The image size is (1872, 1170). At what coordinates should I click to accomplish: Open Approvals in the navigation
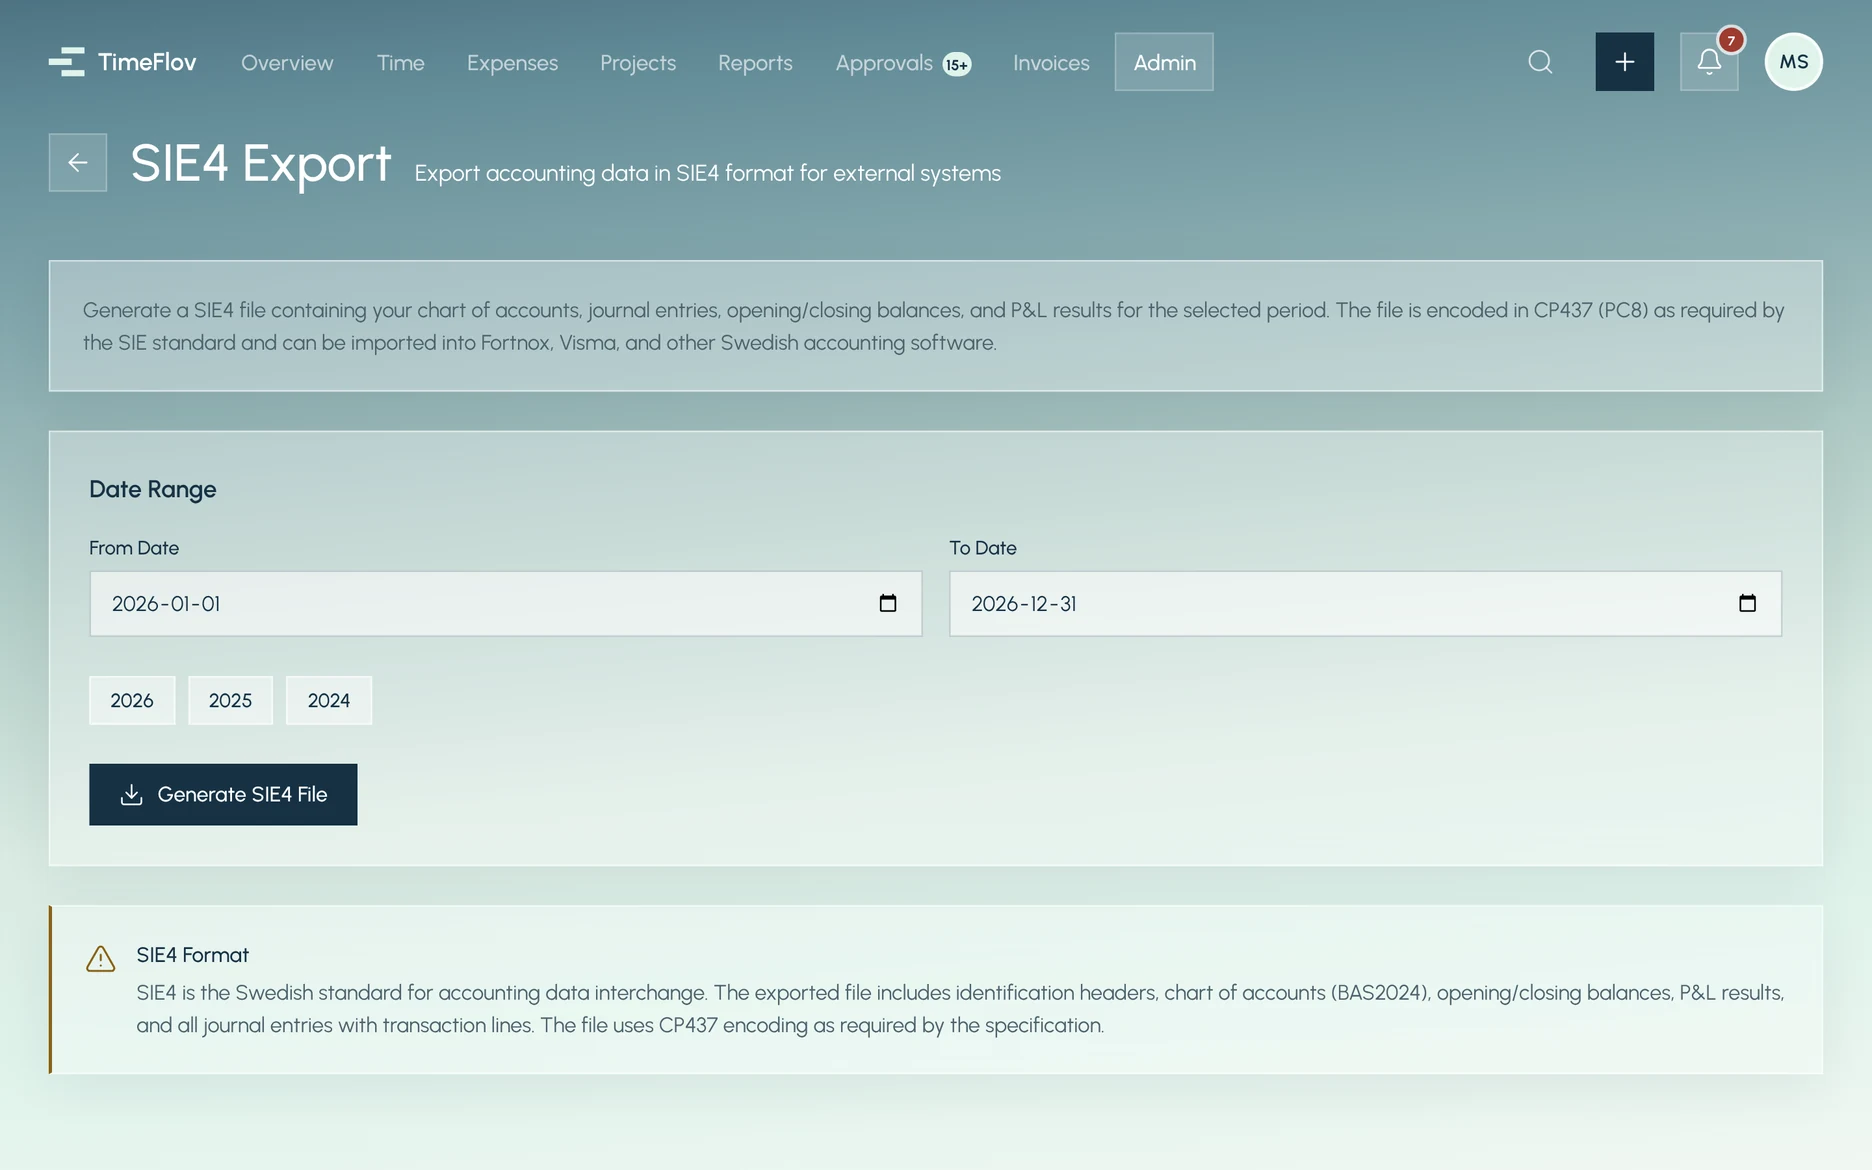(884, 63)
